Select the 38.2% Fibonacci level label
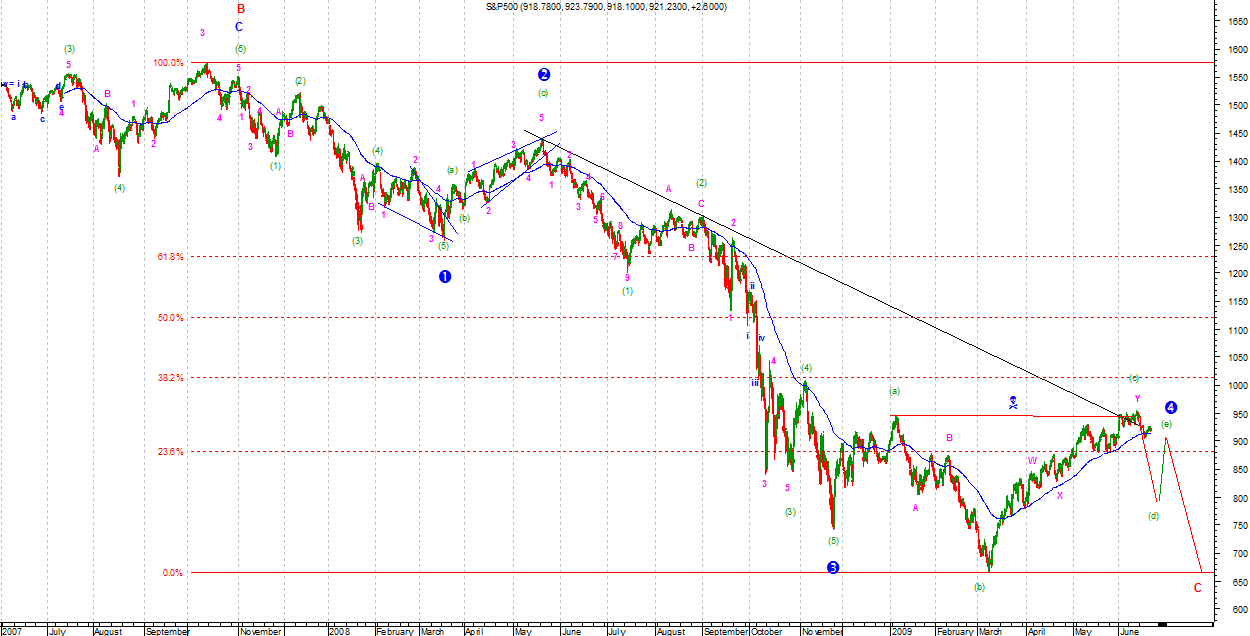 (171, 378)
